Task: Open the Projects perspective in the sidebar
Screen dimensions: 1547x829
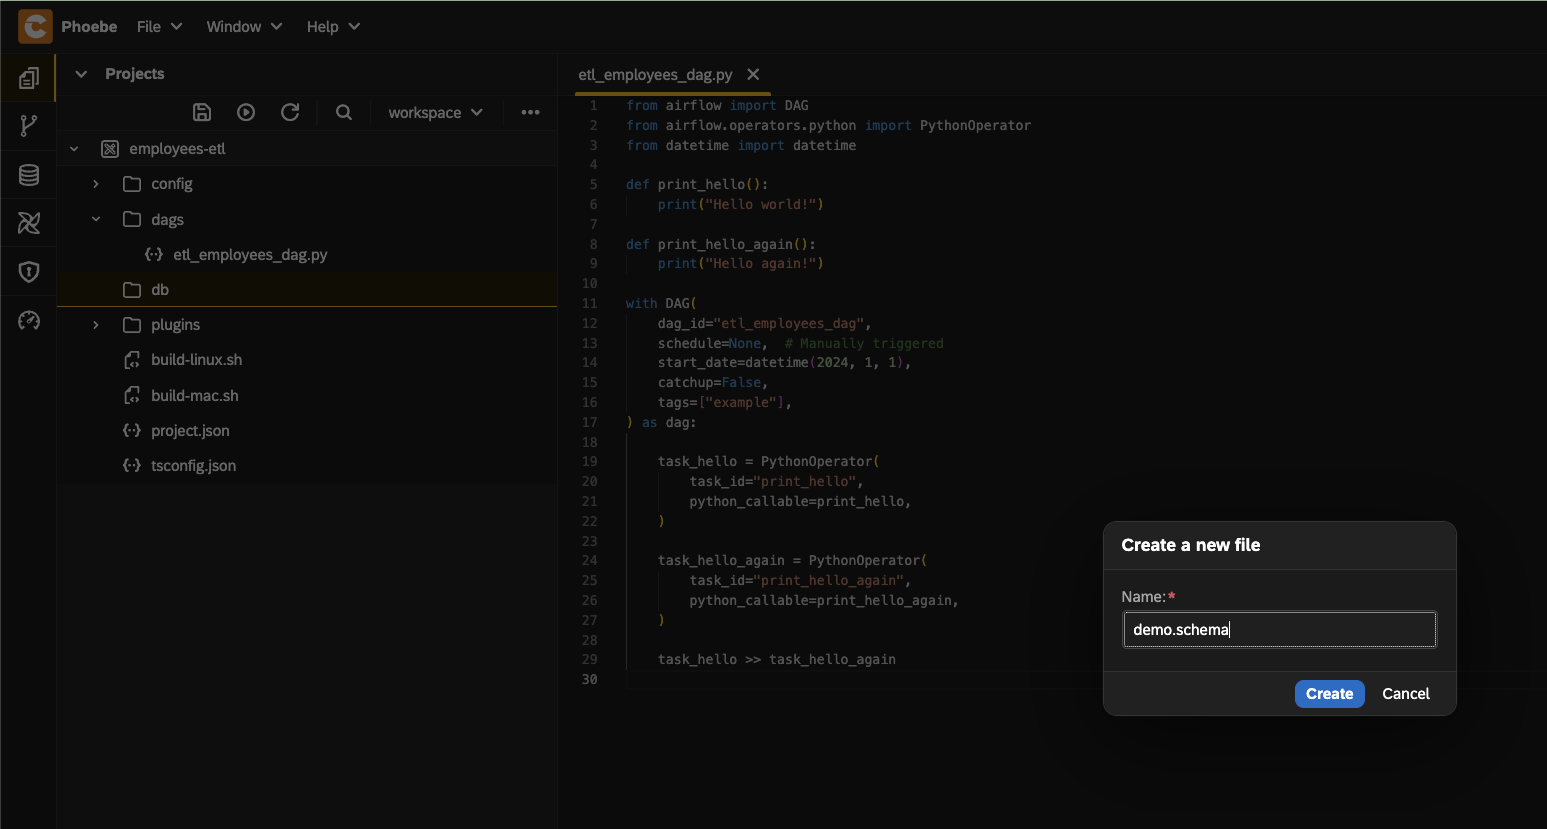Action: [29, 78]
